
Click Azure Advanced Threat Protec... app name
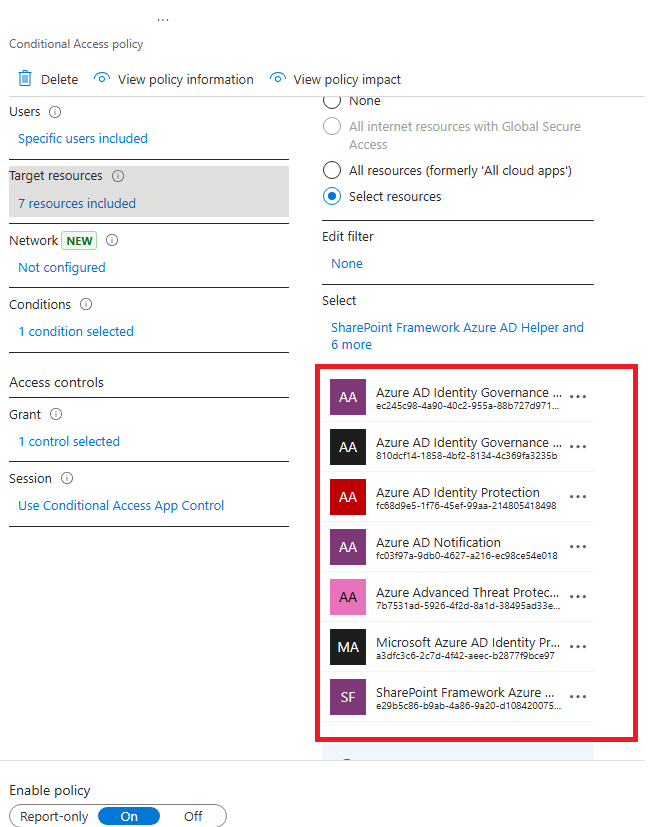coord(468,592)
